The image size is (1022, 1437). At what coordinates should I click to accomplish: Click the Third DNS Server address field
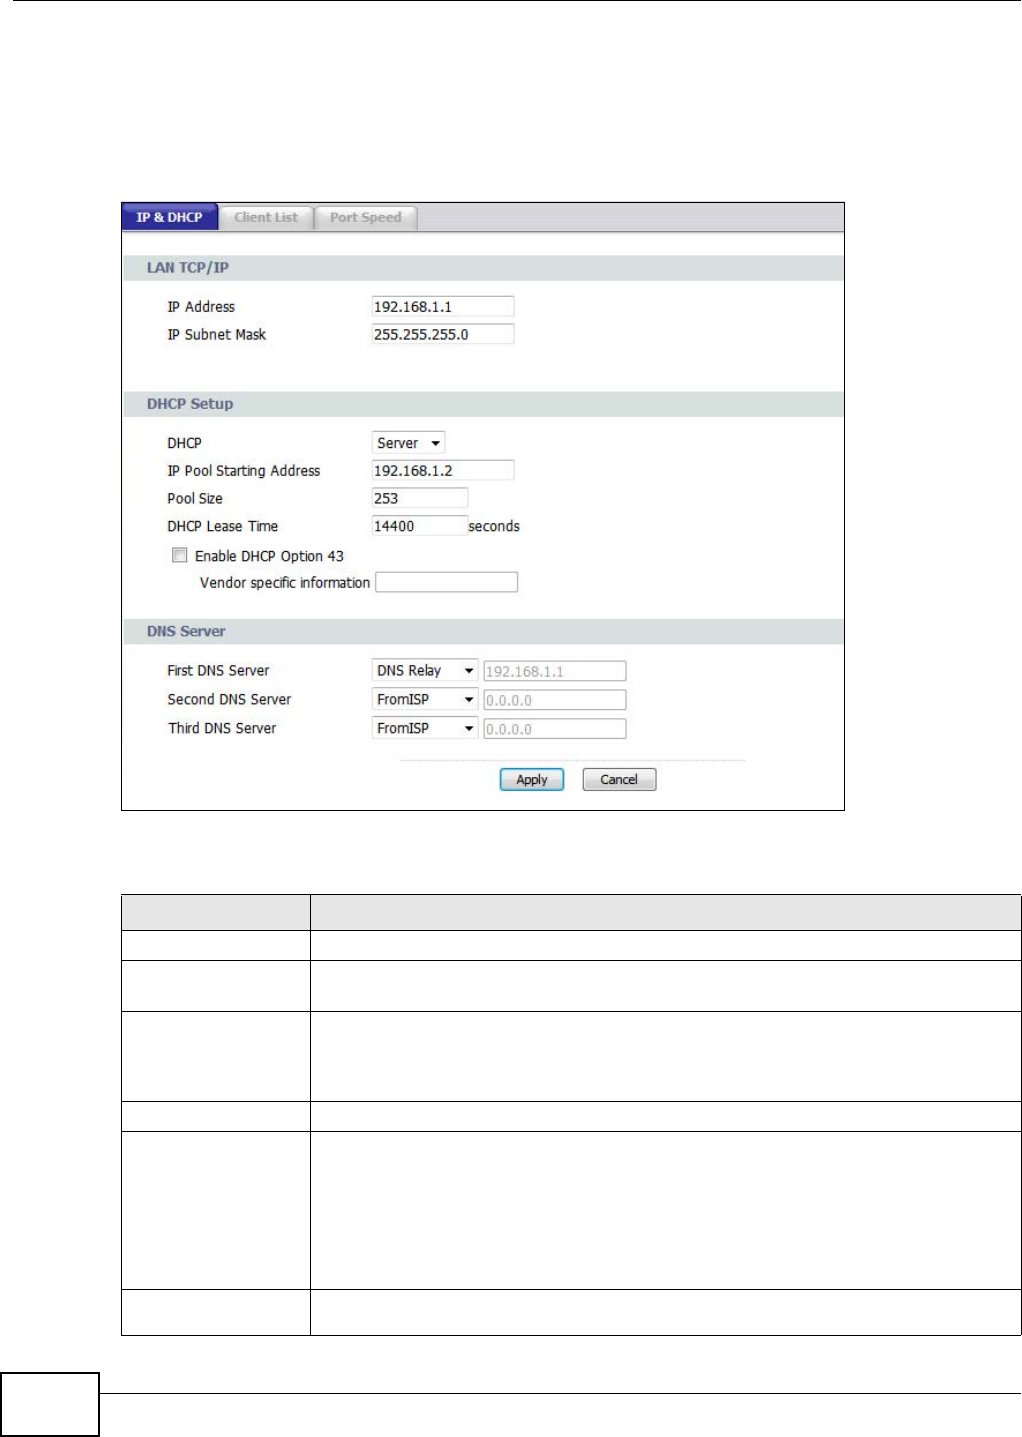tap(555, 729)
